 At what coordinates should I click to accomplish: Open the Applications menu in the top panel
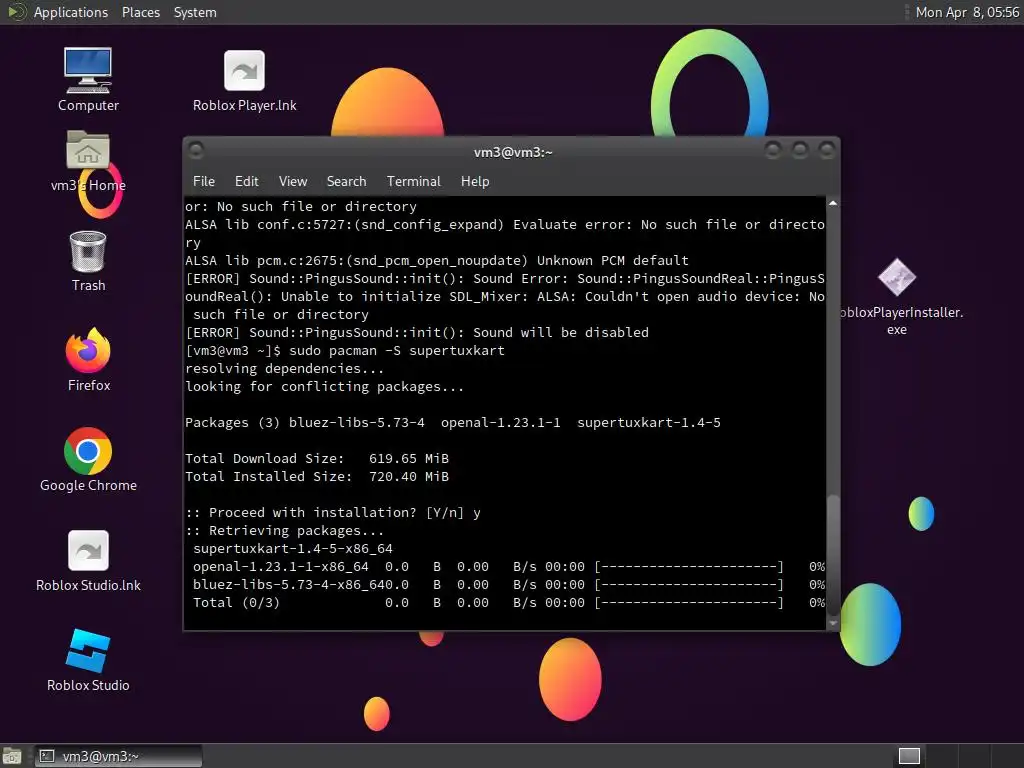pos(71,12)
